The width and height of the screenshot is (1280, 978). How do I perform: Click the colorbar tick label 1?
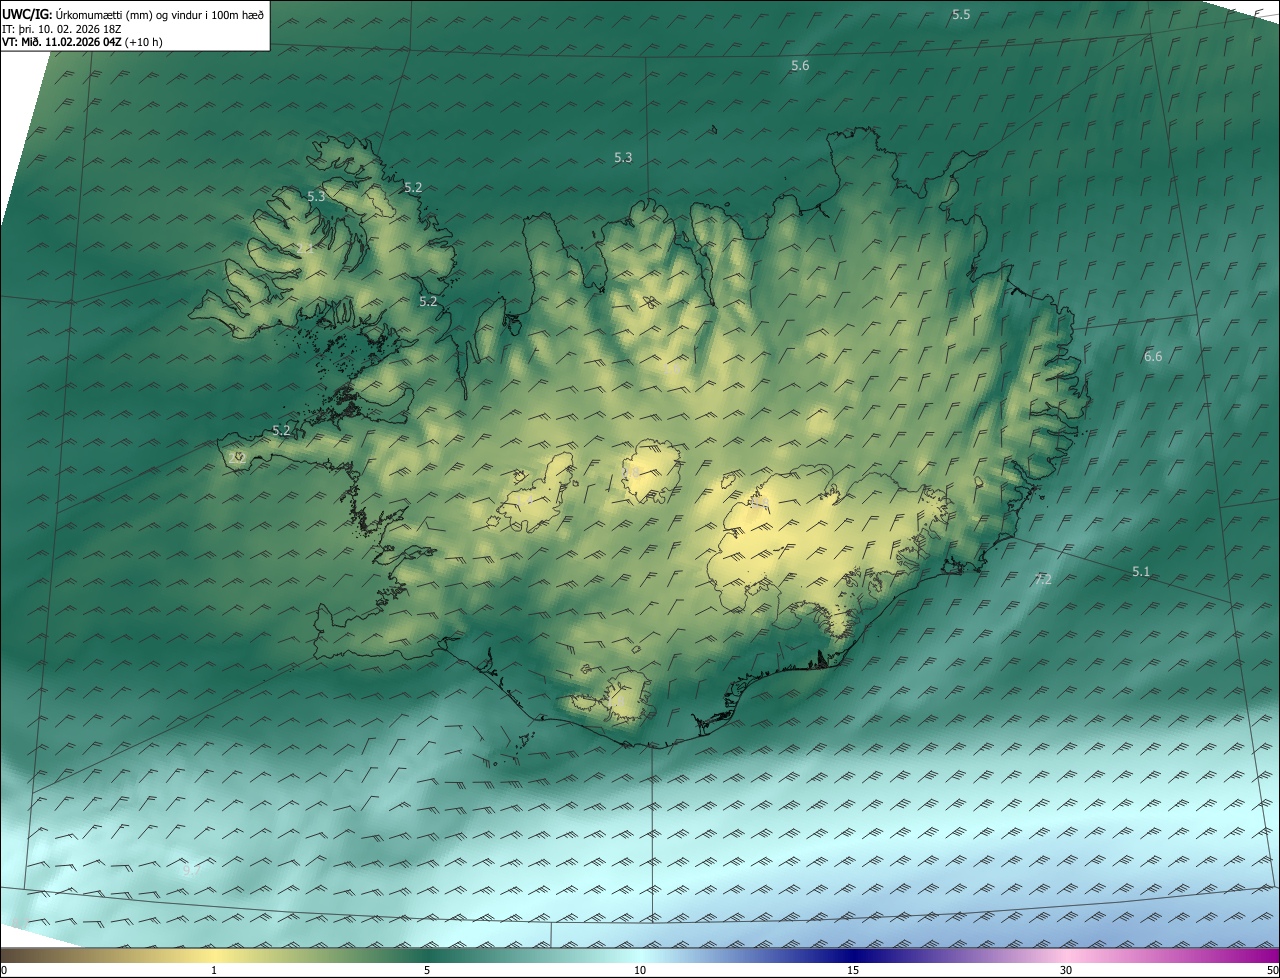tap(214, 970)
